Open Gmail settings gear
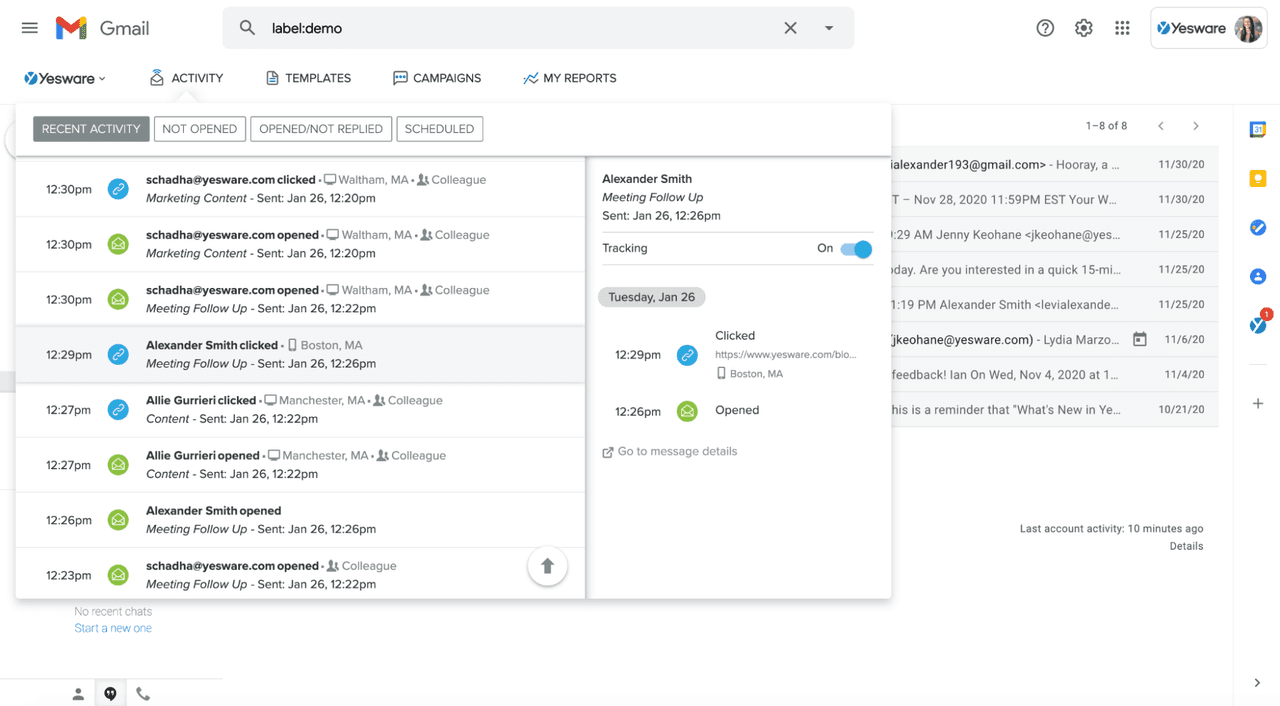 pos(1083,28)
